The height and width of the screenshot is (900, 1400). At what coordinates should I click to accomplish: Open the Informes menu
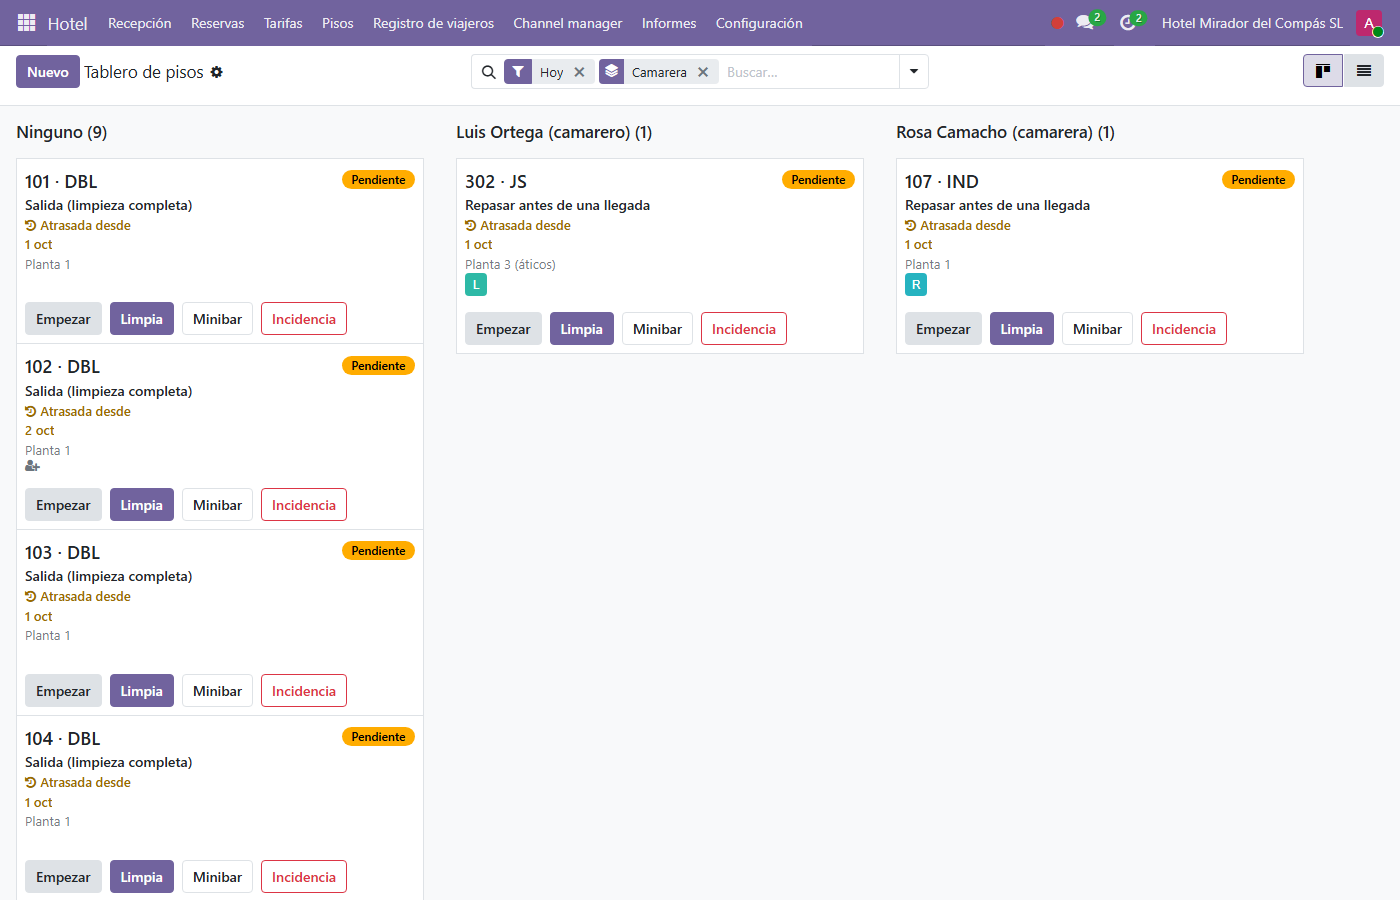[669, 23]
